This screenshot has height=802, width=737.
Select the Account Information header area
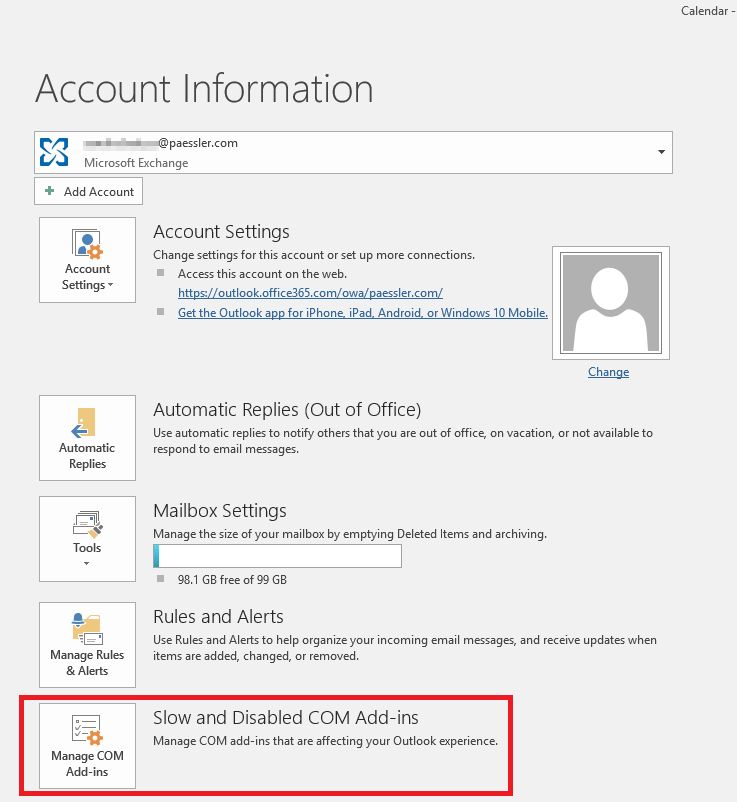[x=204, y=89]
